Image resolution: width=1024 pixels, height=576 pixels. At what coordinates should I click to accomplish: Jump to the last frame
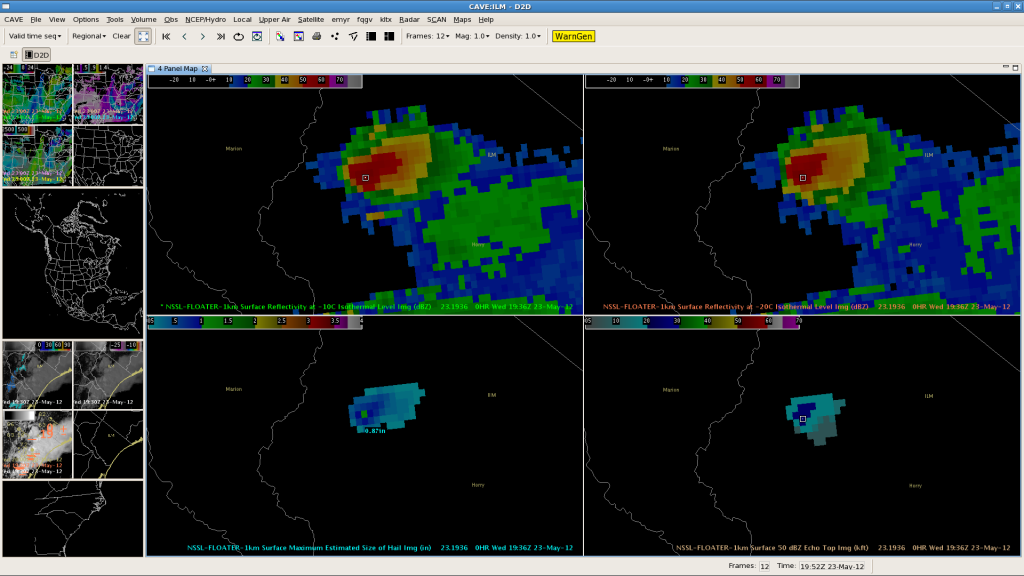220,36
